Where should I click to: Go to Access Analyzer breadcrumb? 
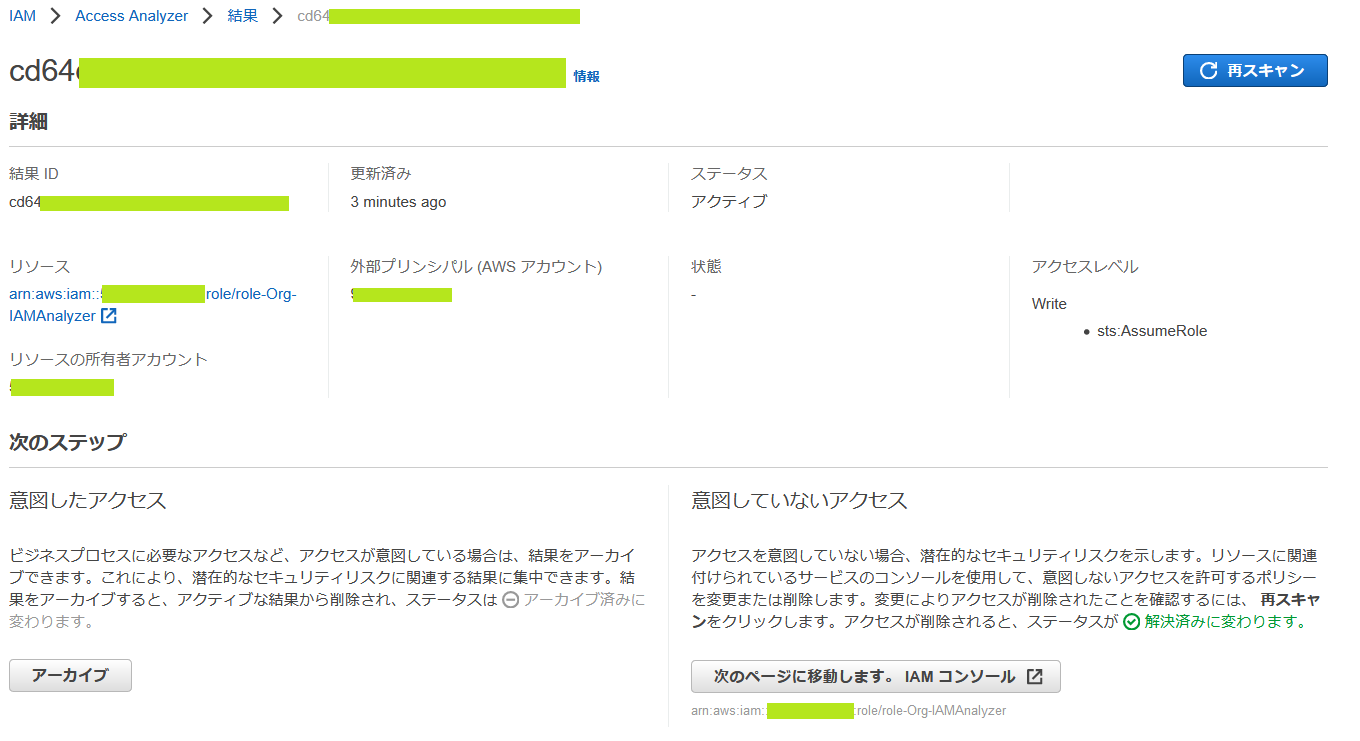(131, 16)
